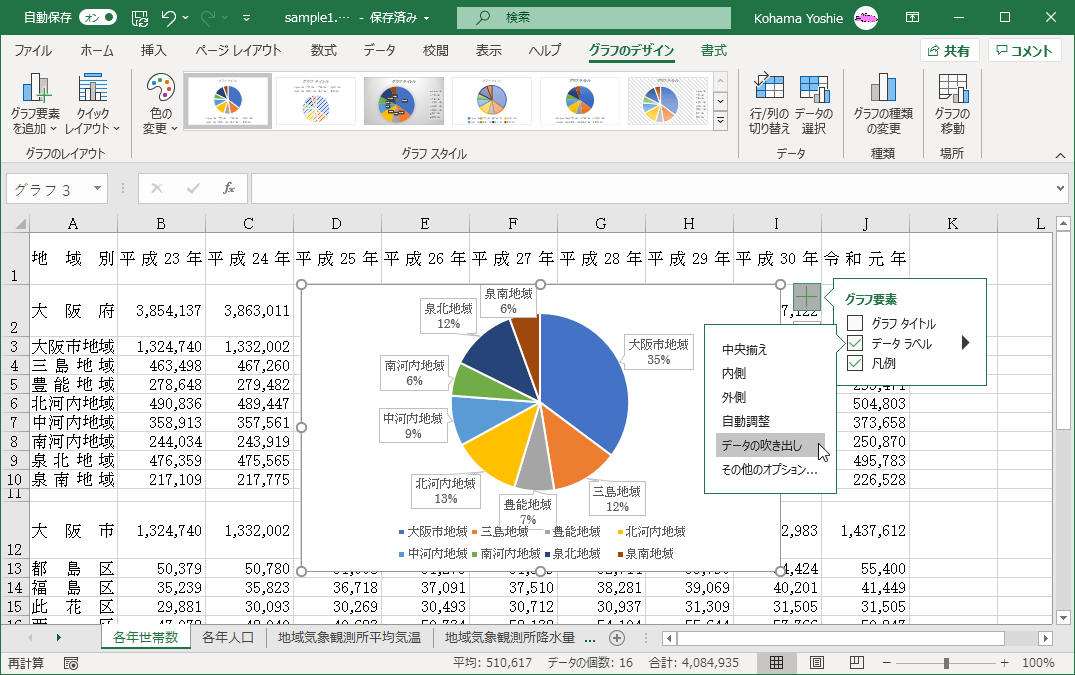1075x675 pixels.
Task: Switch to the 数式 ribbon tab
Action: point(324,51)
